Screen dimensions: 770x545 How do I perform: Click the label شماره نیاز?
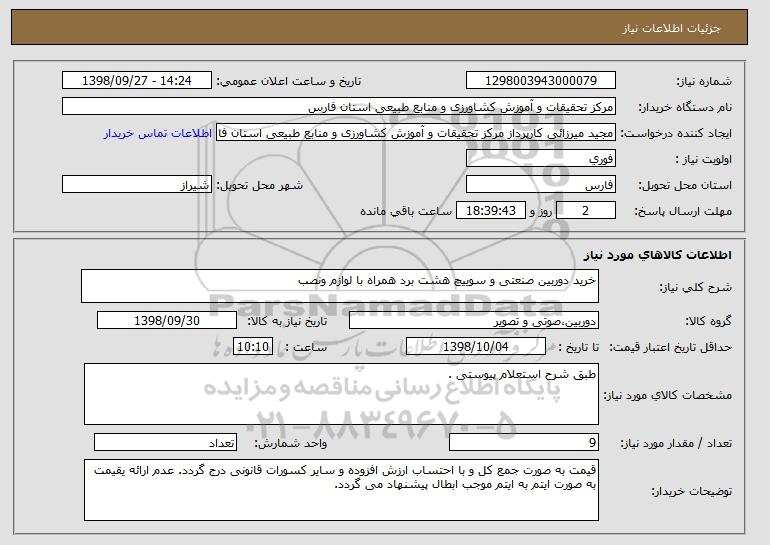704,81
